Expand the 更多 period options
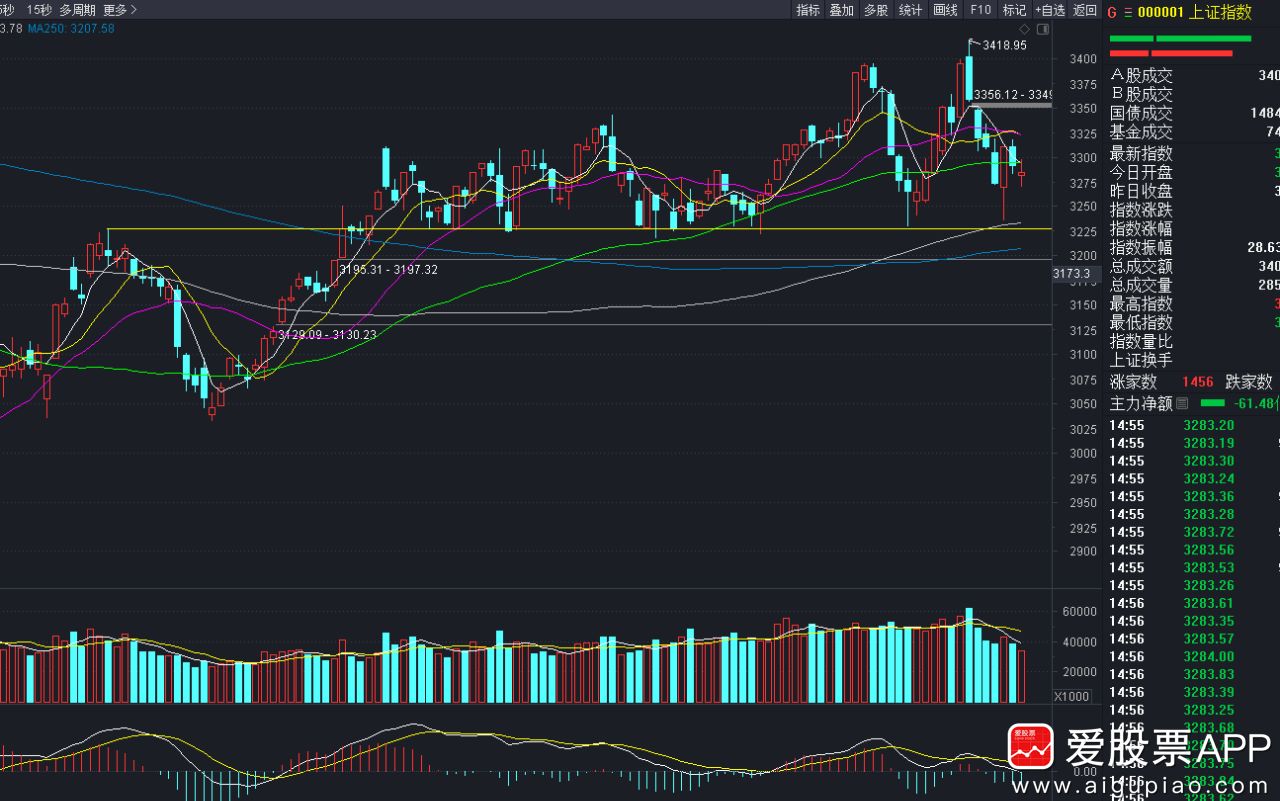 pyautogui.click(x=120, y=10)
